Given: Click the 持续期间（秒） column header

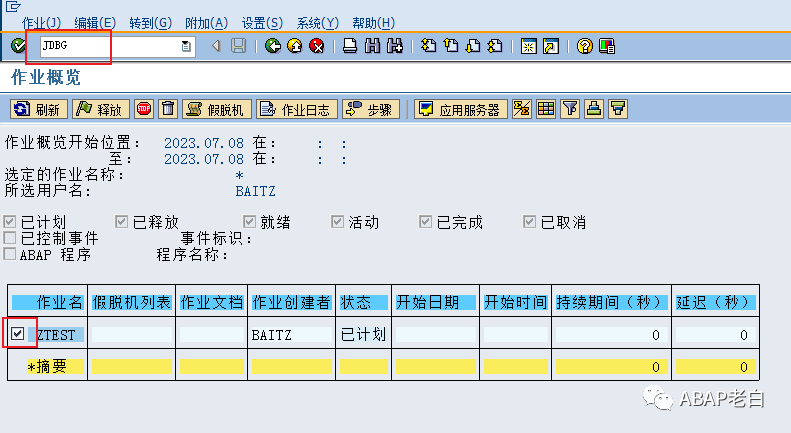Looking at the screenshot, I should [x=611, y=302].
